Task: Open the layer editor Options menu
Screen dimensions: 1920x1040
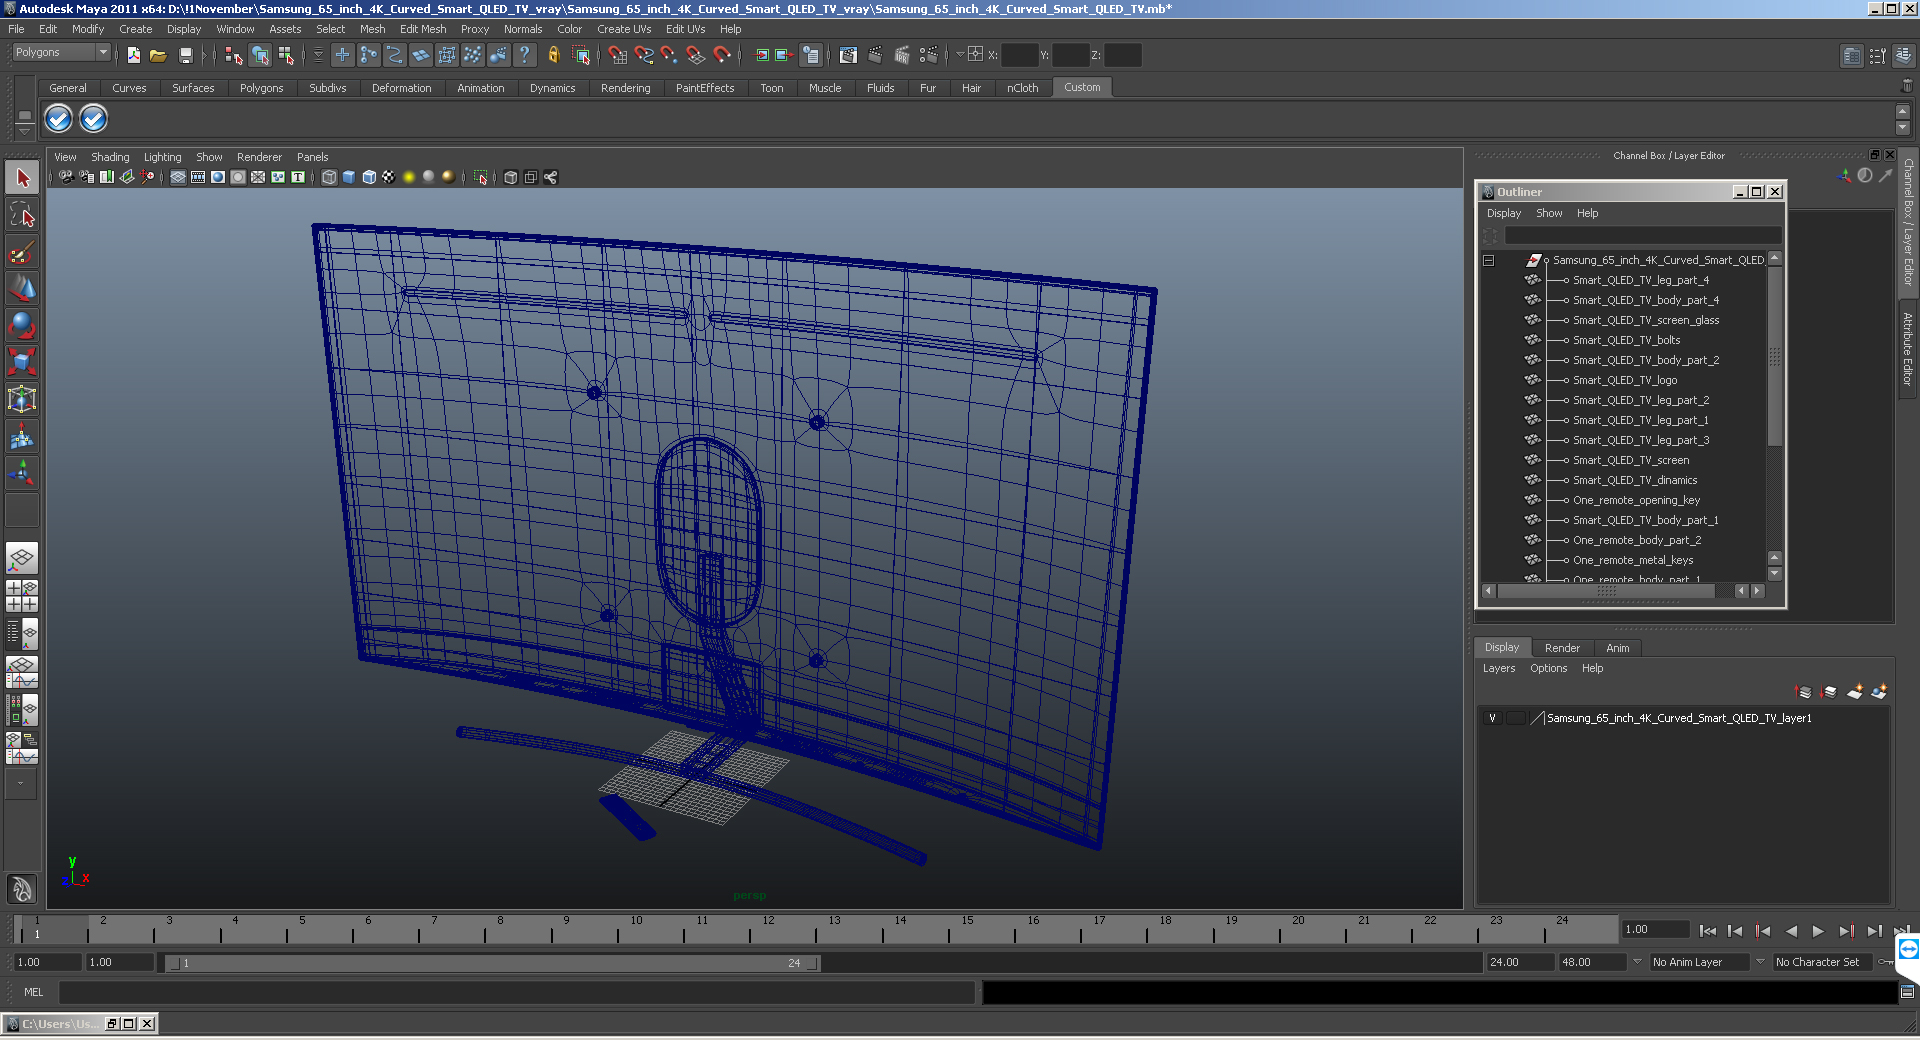Action: click(1548, 668)
